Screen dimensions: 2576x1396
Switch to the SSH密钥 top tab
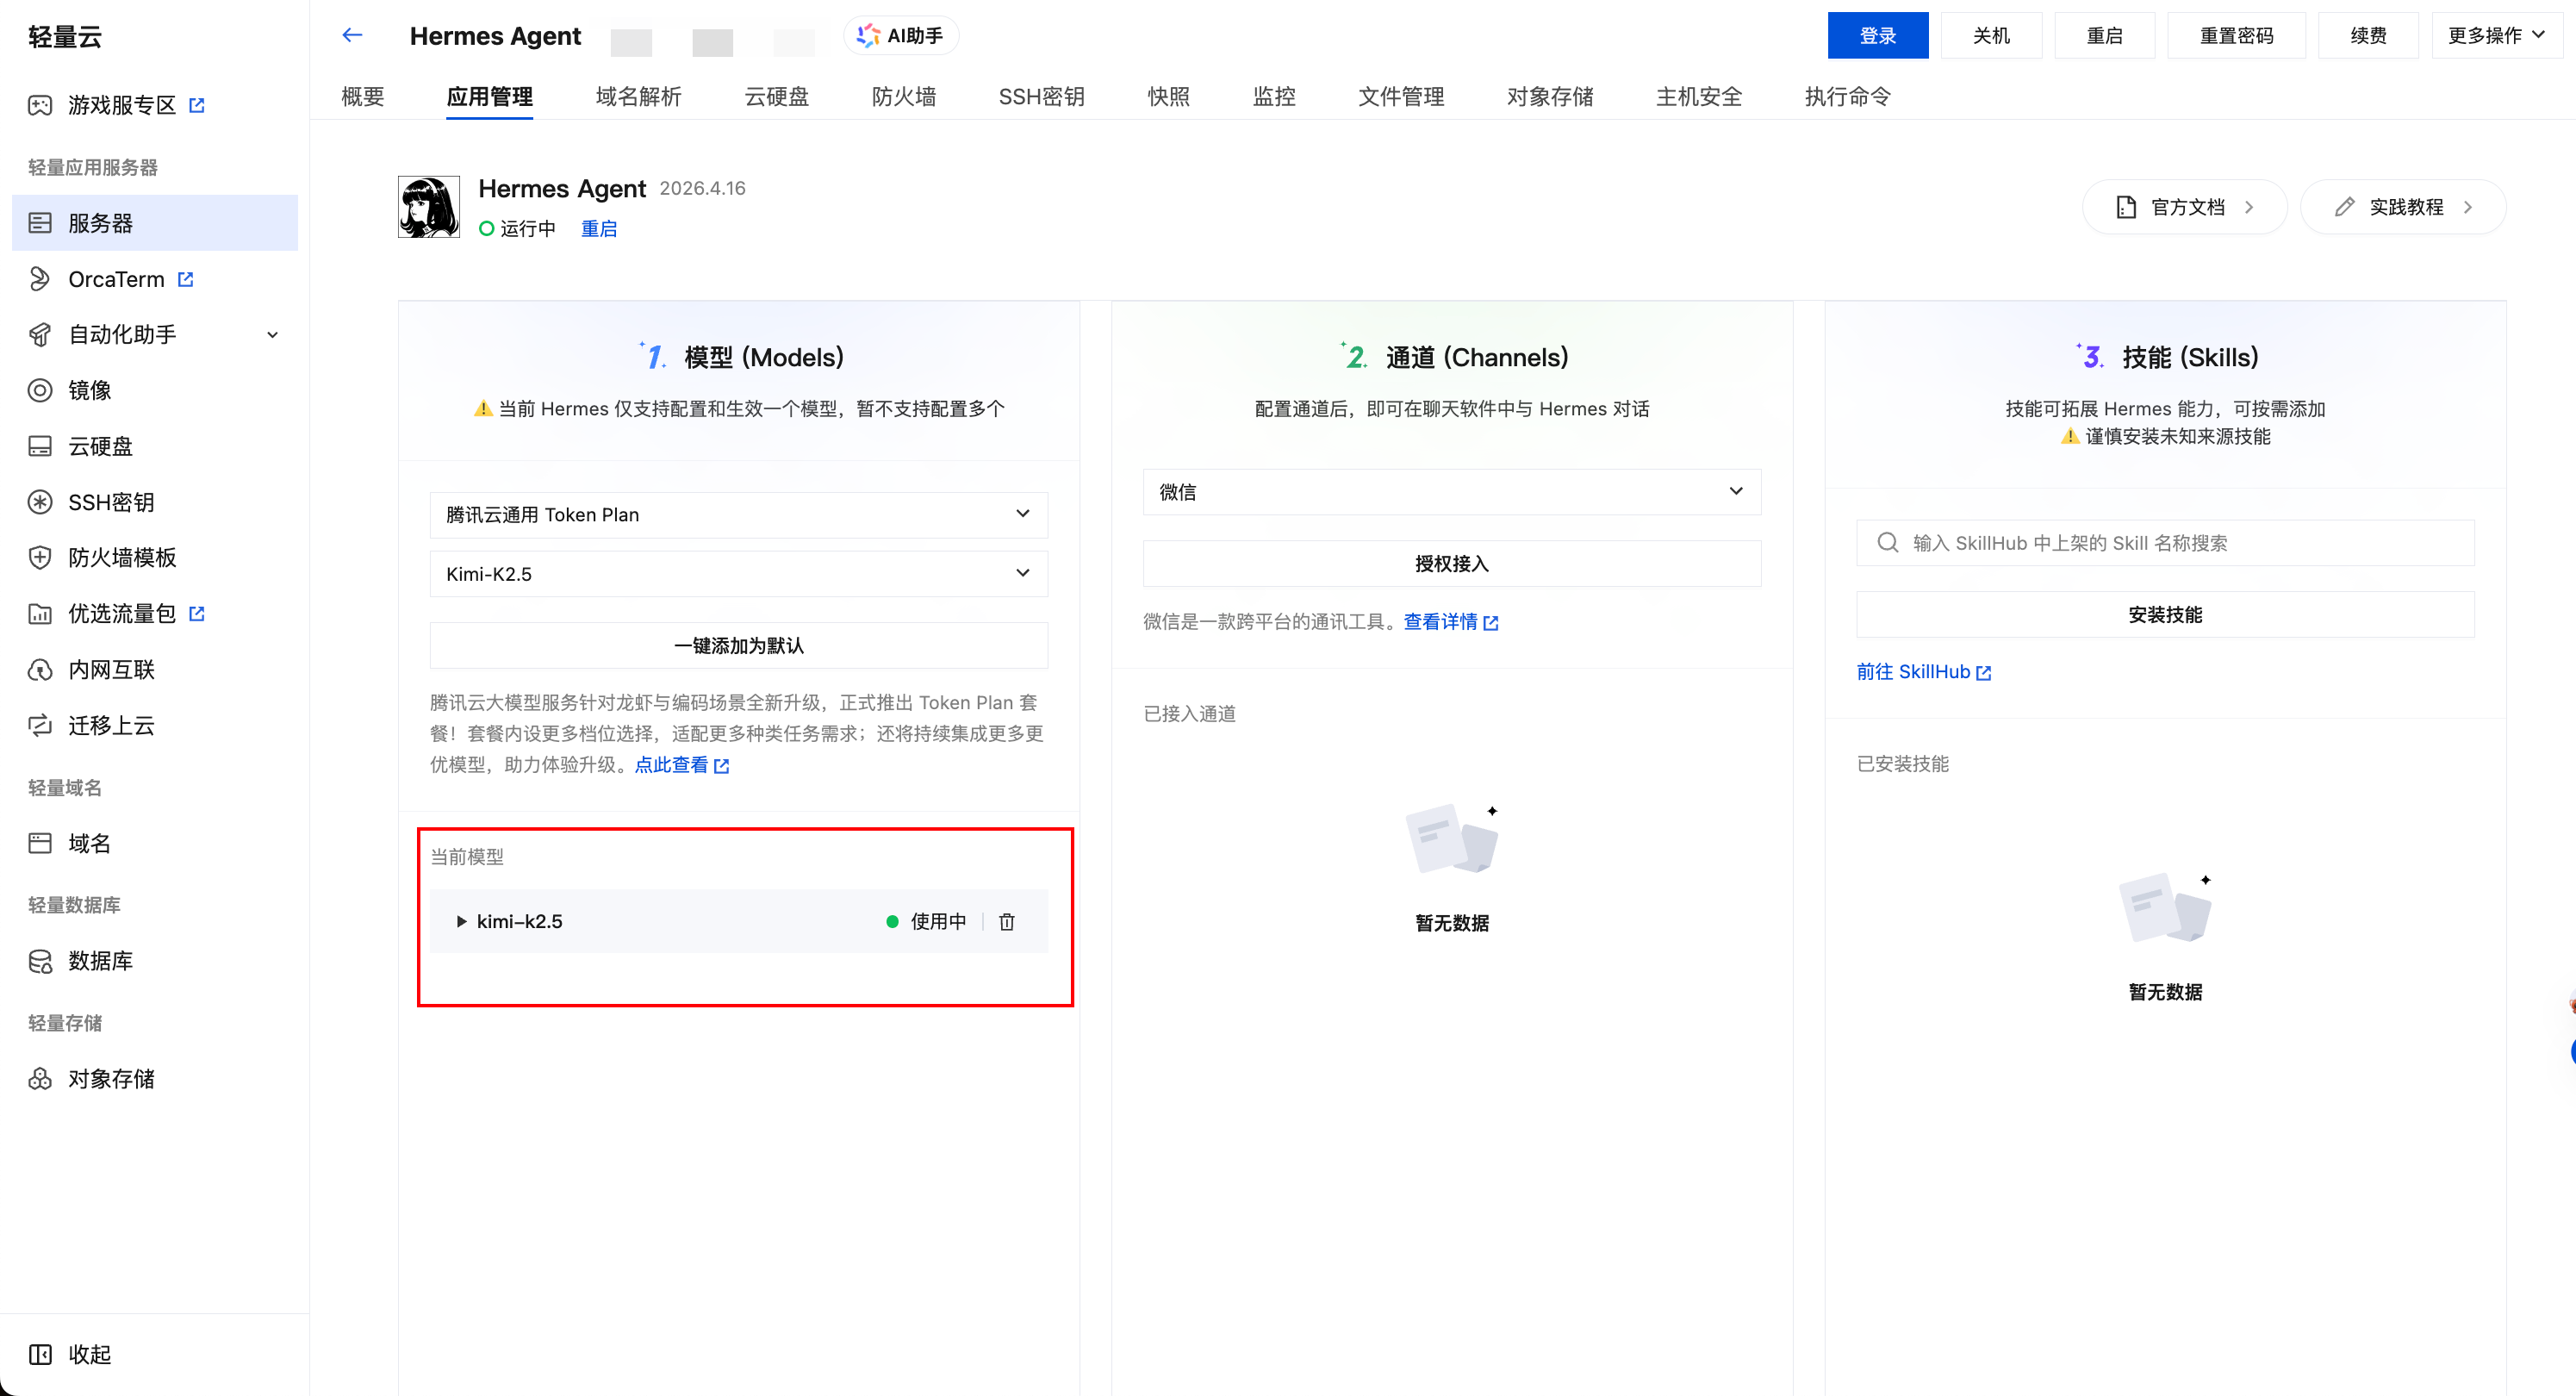pyautogui.click(x=1041, y=96)
